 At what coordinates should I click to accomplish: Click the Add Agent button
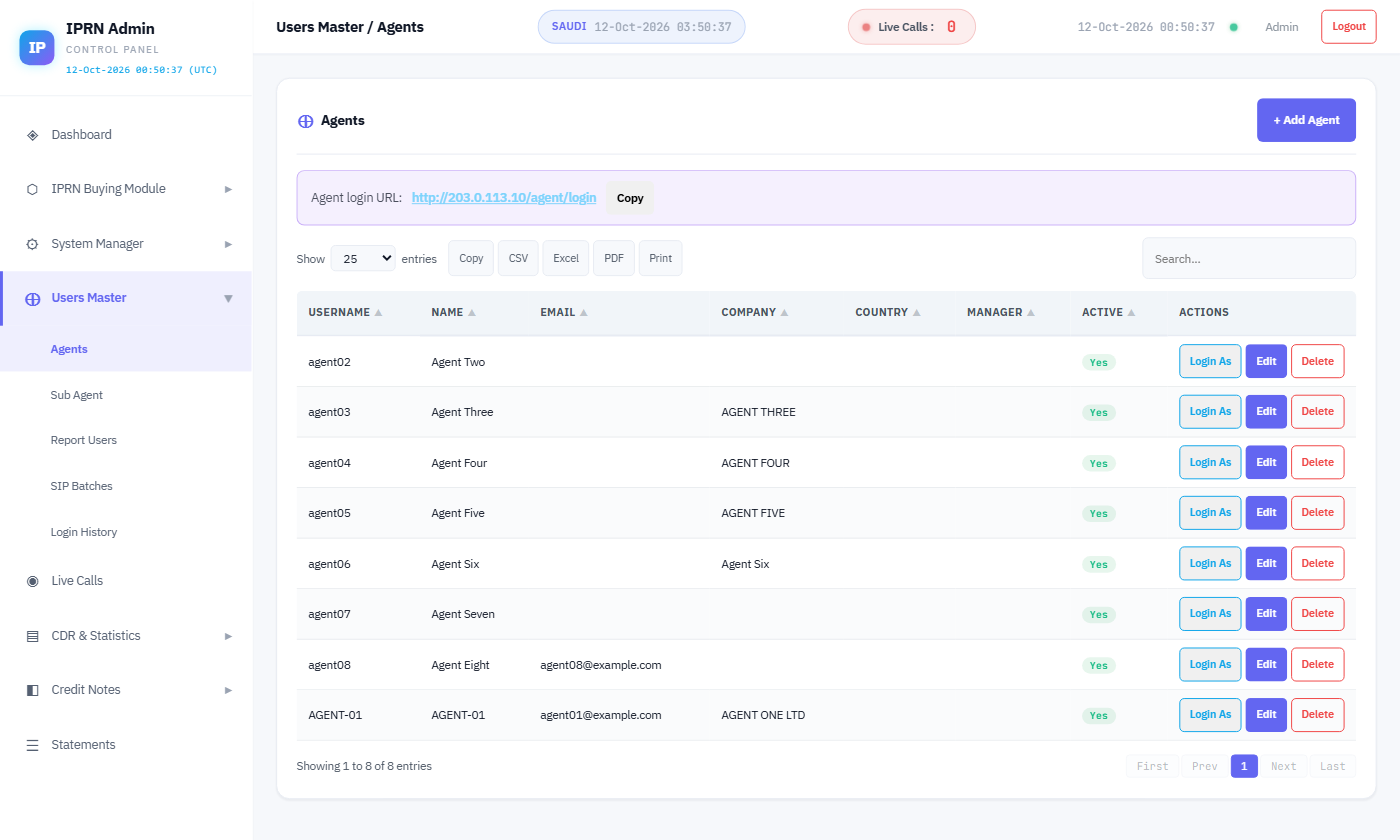pos(1306,120)
